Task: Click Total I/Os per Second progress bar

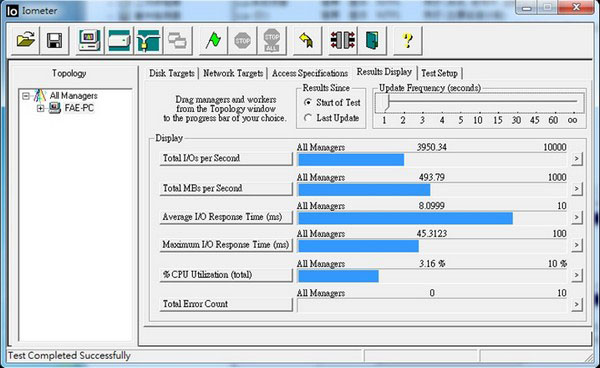Action: click(x=432, y=160)
